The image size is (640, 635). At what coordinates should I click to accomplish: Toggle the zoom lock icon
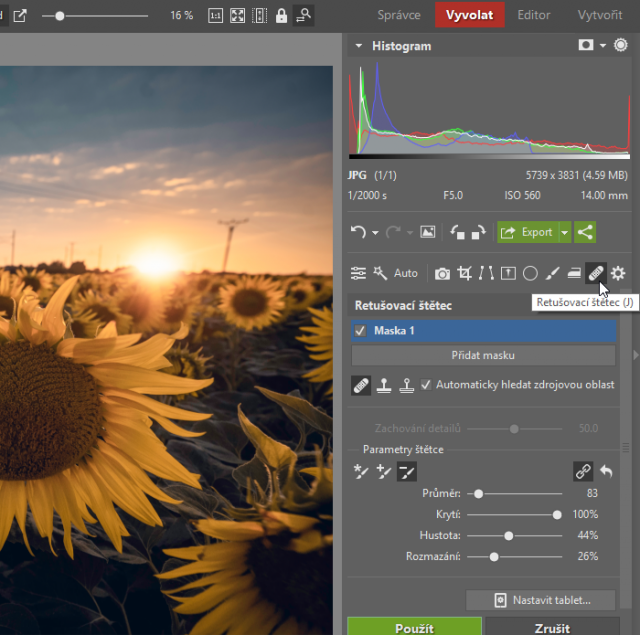tap(281, 16)
